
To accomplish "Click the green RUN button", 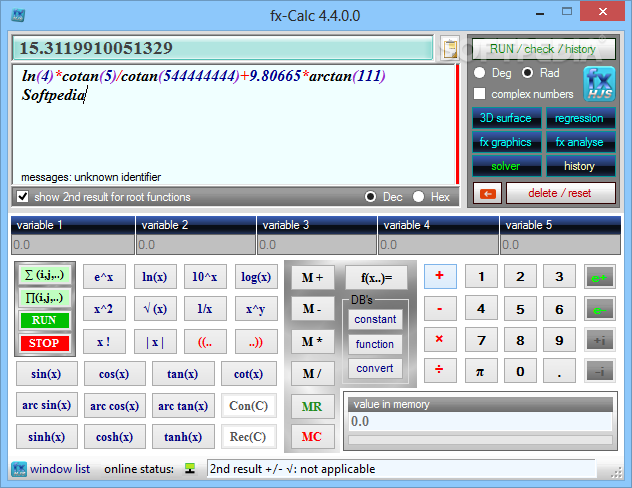I will [44, 320].
